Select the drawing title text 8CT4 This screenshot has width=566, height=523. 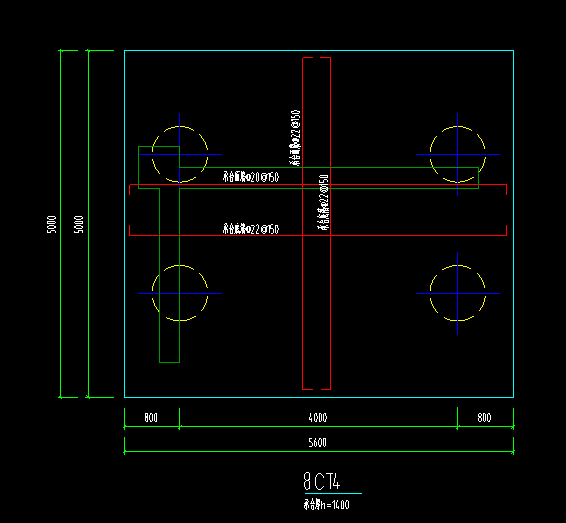click(x=322, y=481)
